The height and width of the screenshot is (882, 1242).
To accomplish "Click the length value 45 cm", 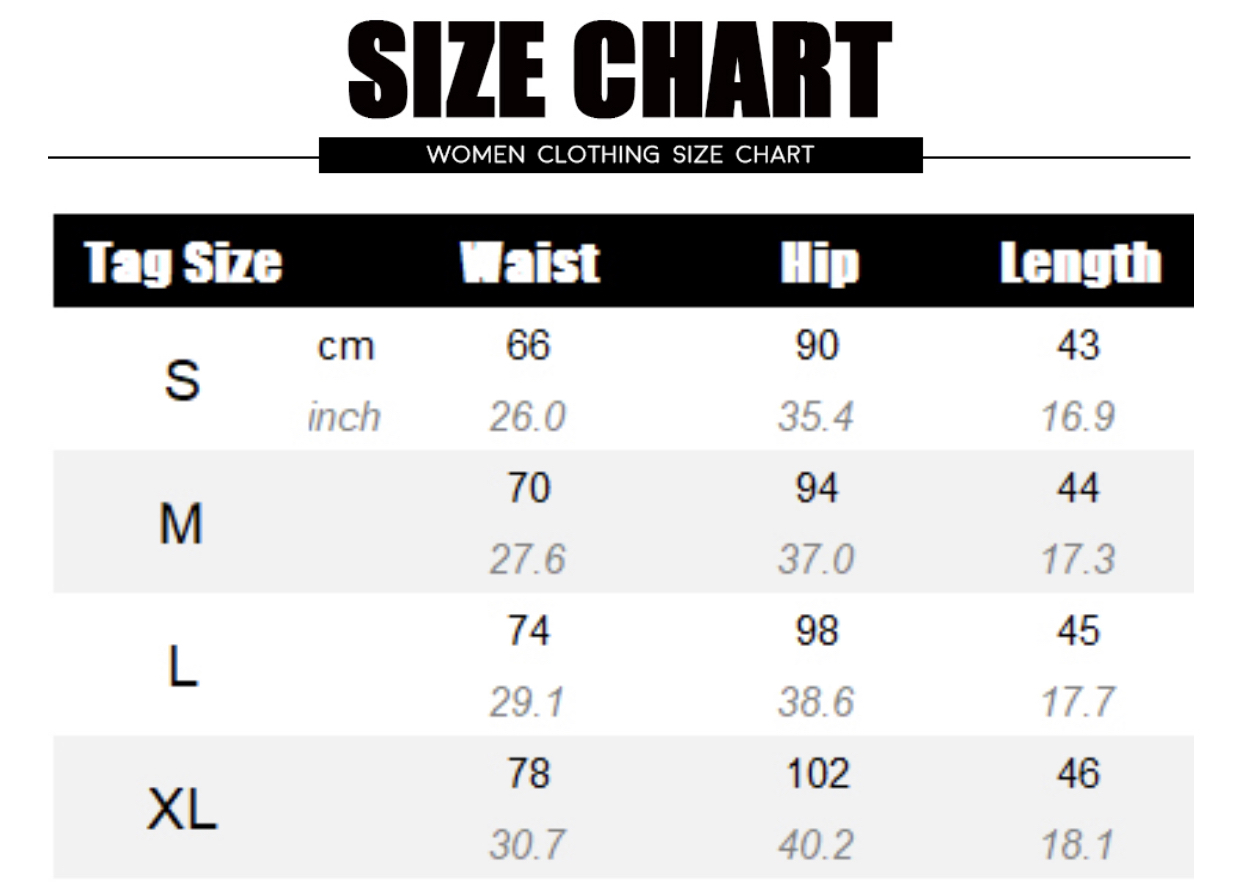I will tap(1077, 631).
